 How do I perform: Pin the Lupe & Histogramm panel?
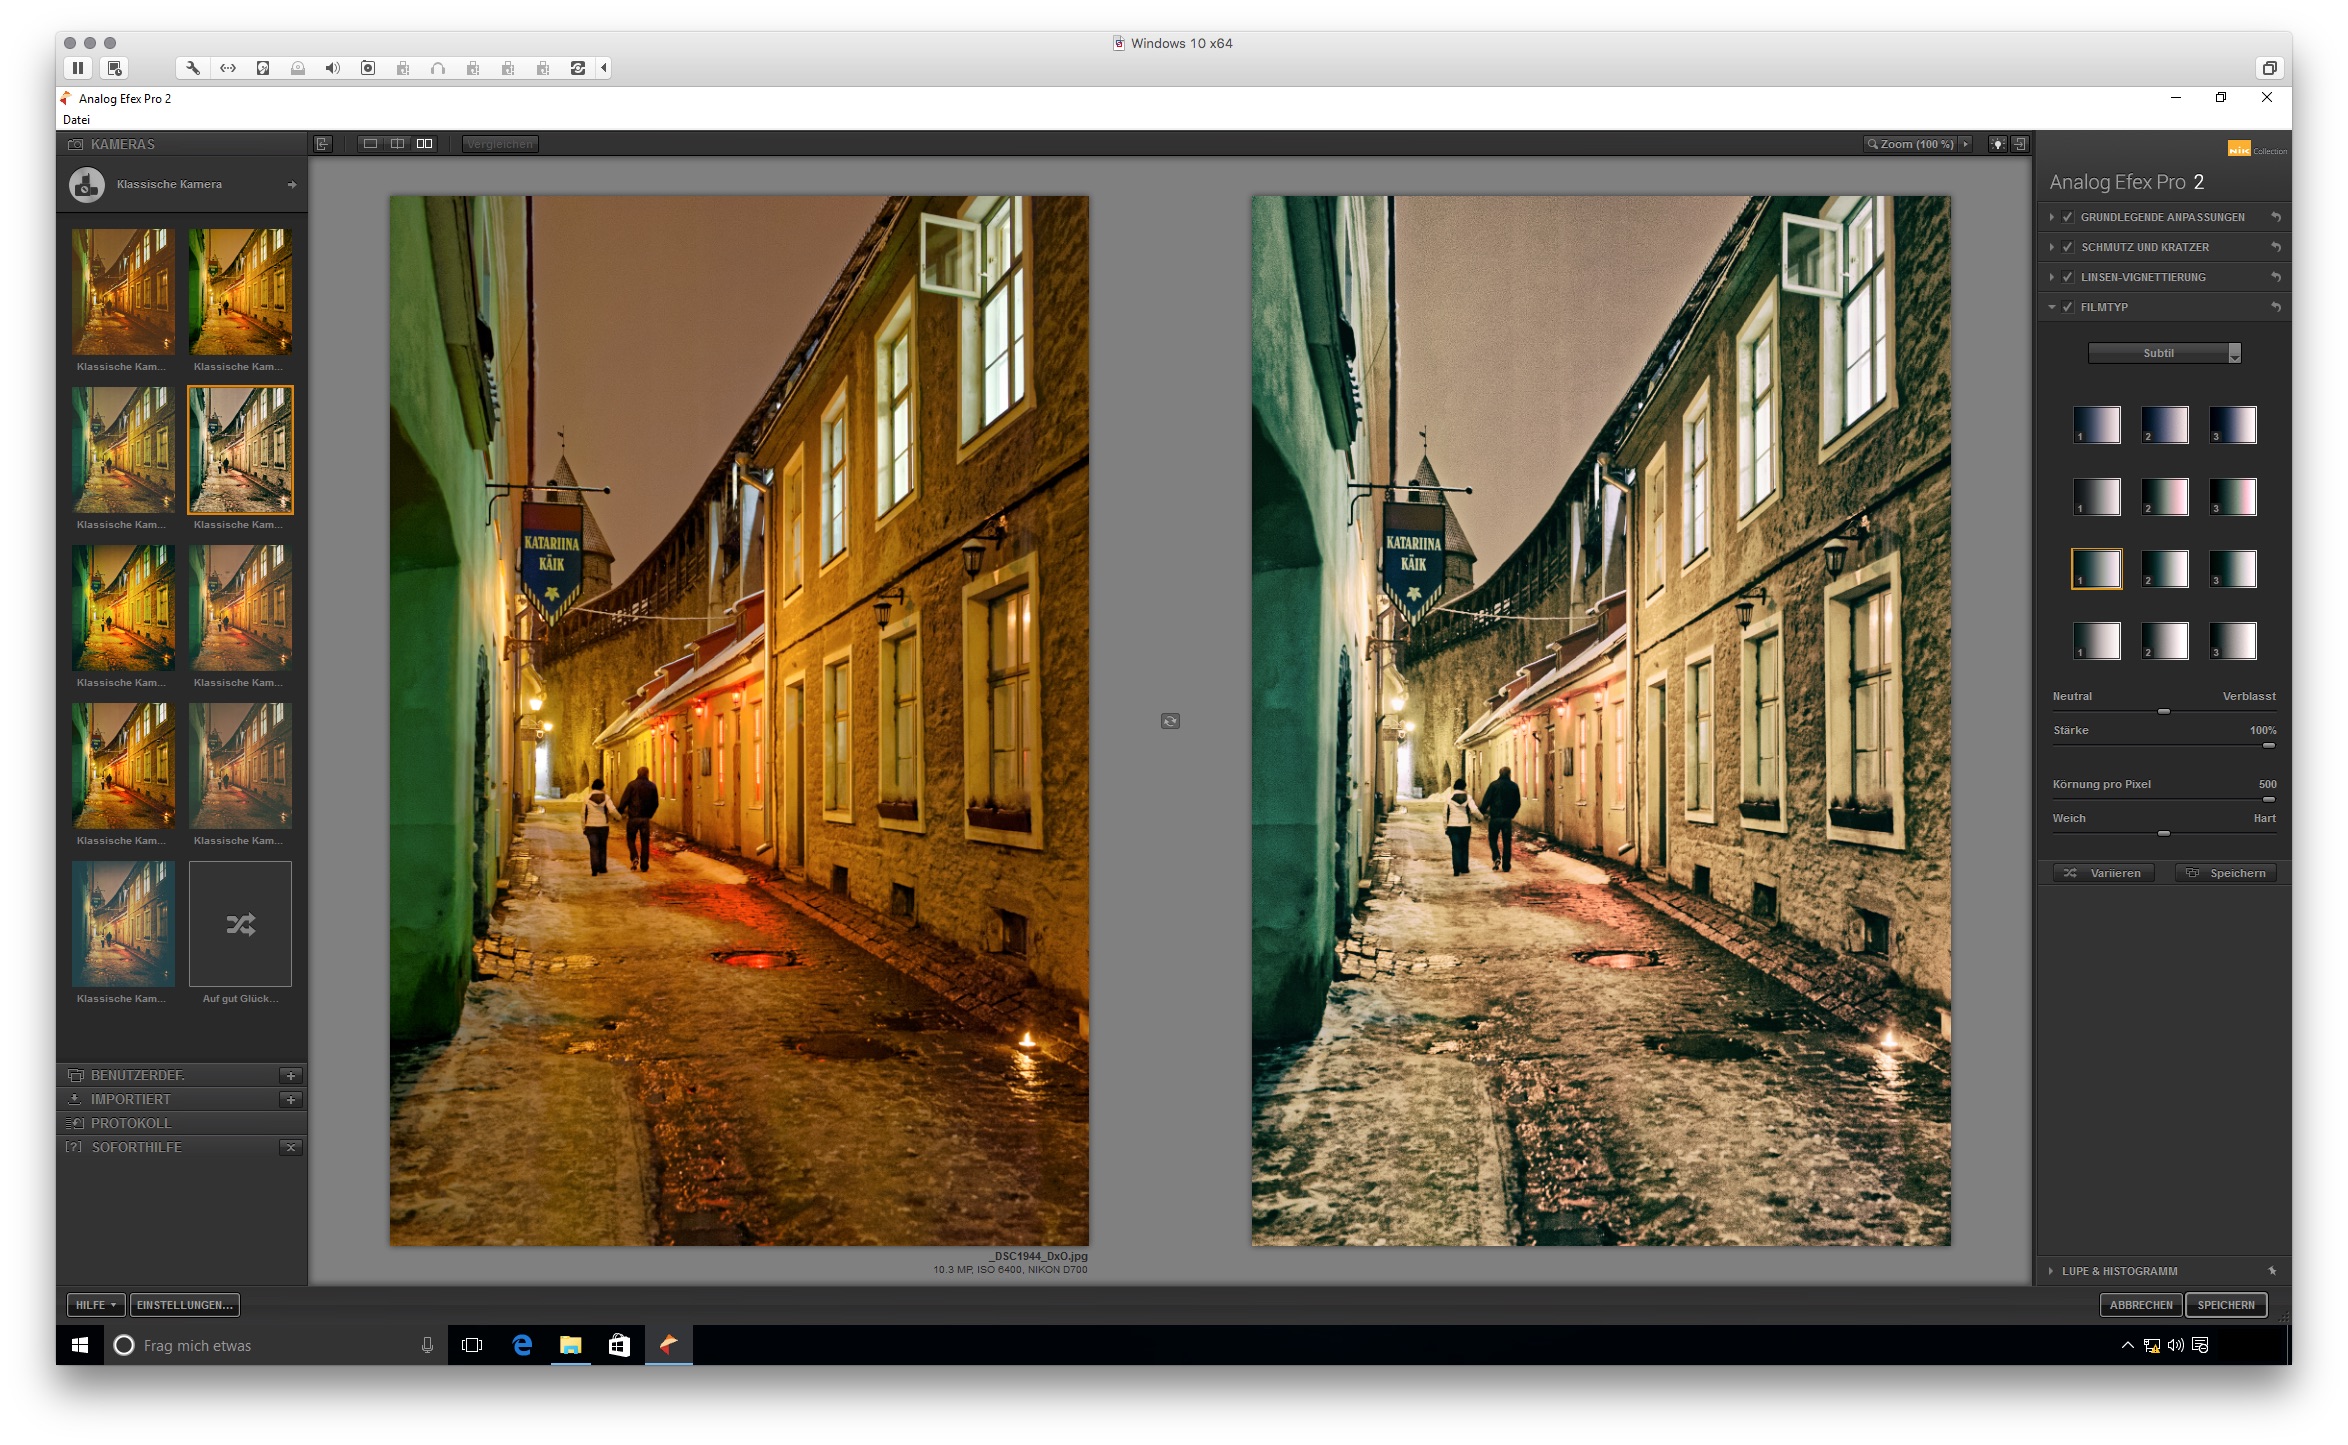click(2272, 1271)
